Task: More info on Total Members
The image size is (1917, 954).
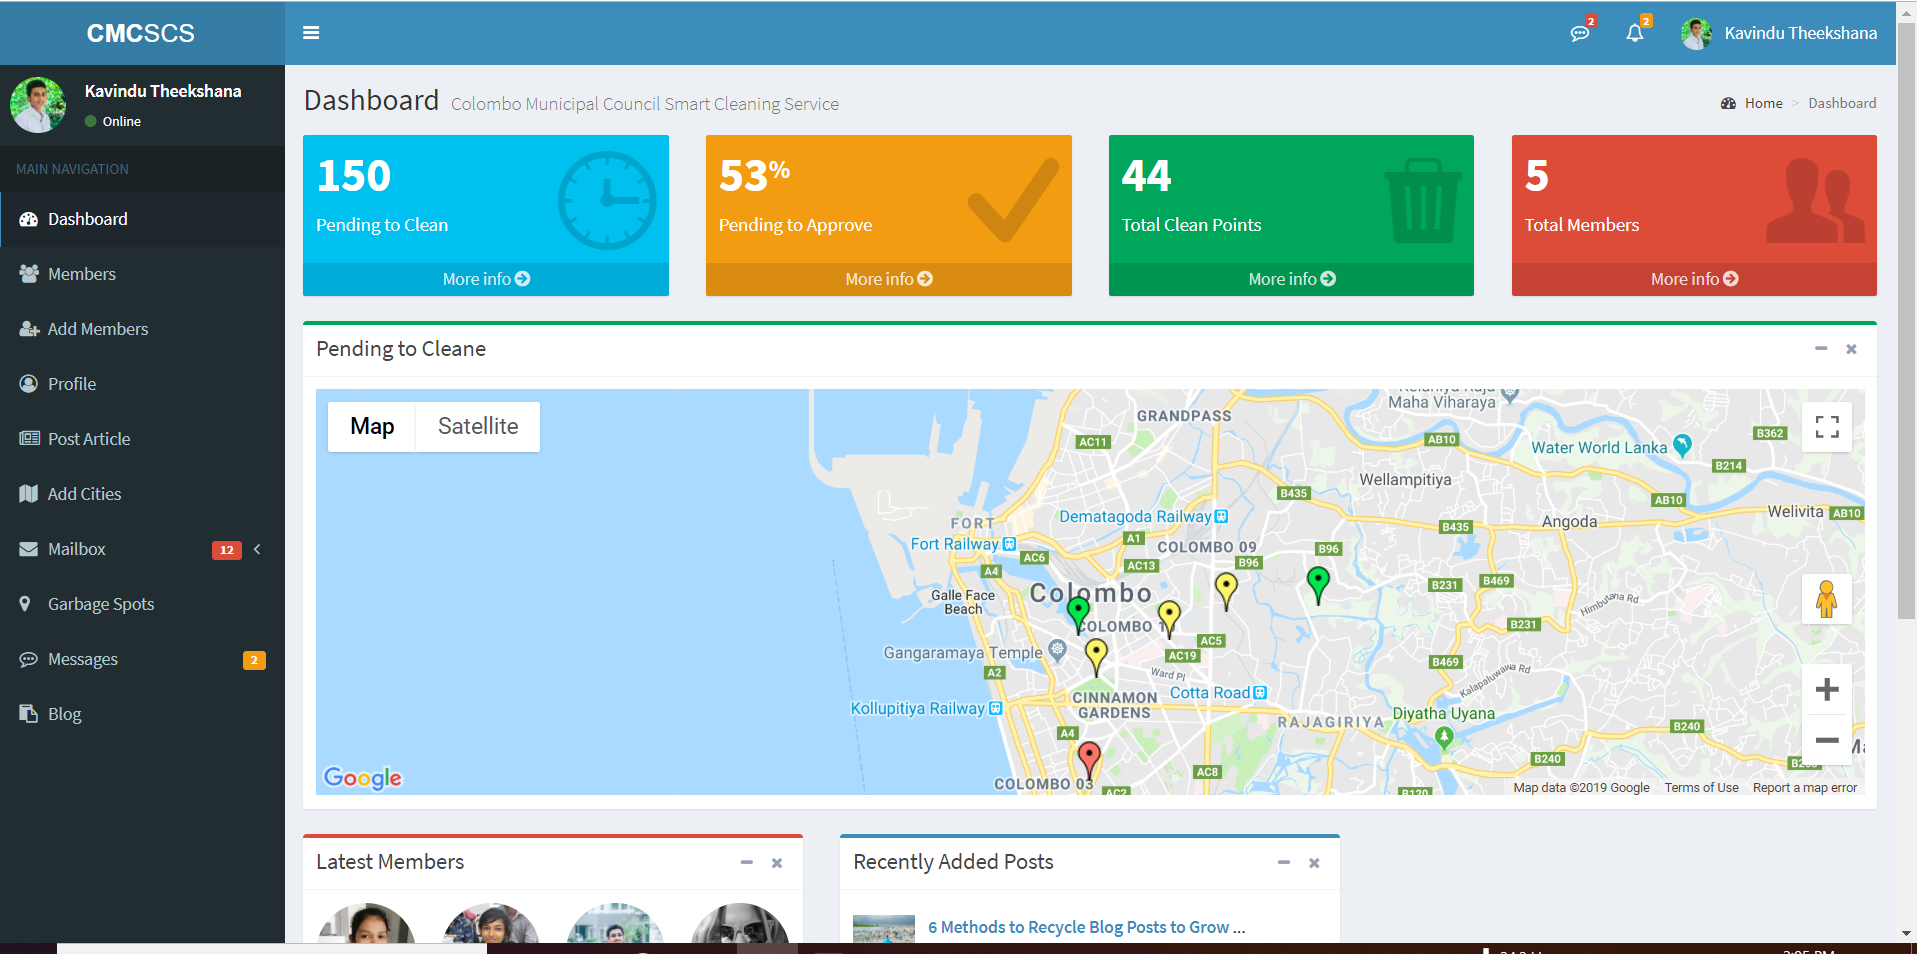Action: click(x=1694, y=279)
